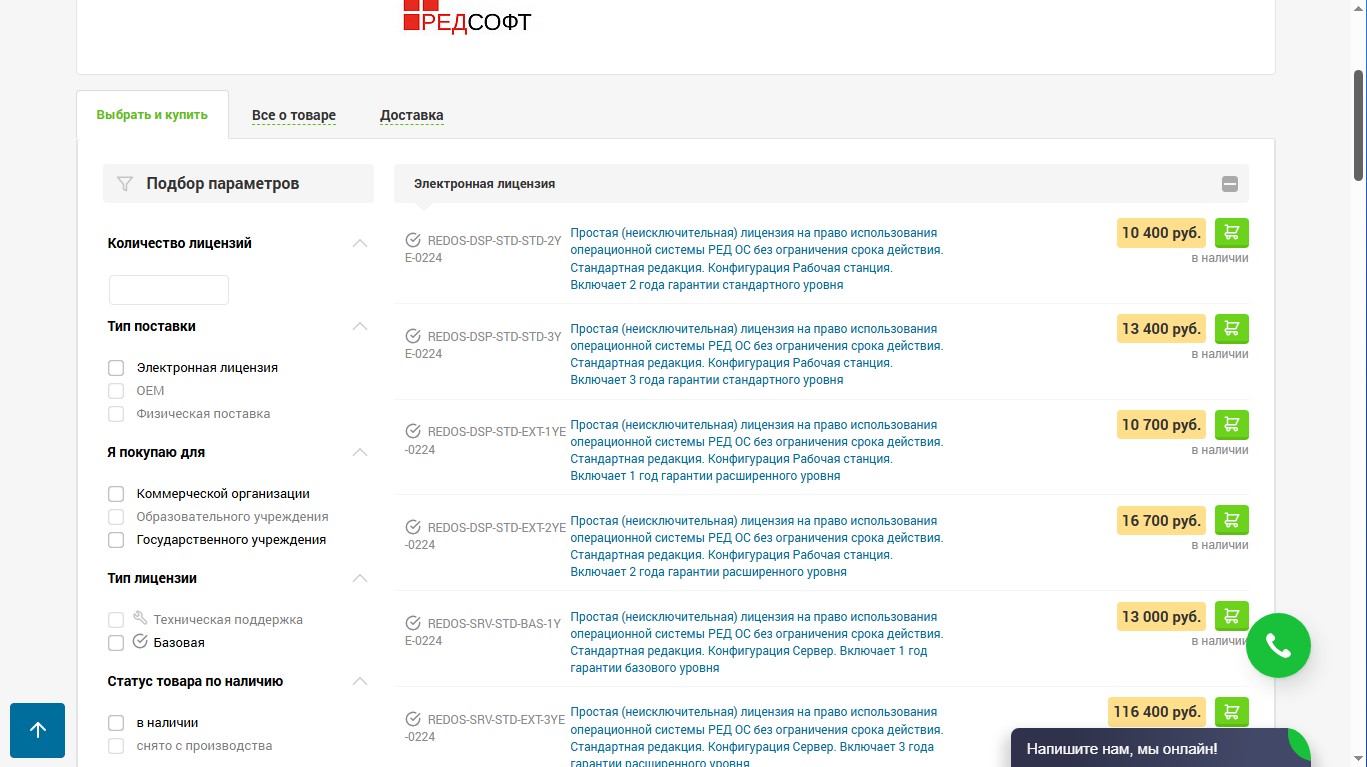Collapse the Электронная лицензия section with minus icon
This screenshot has width=1367, height=767.
1230,184
